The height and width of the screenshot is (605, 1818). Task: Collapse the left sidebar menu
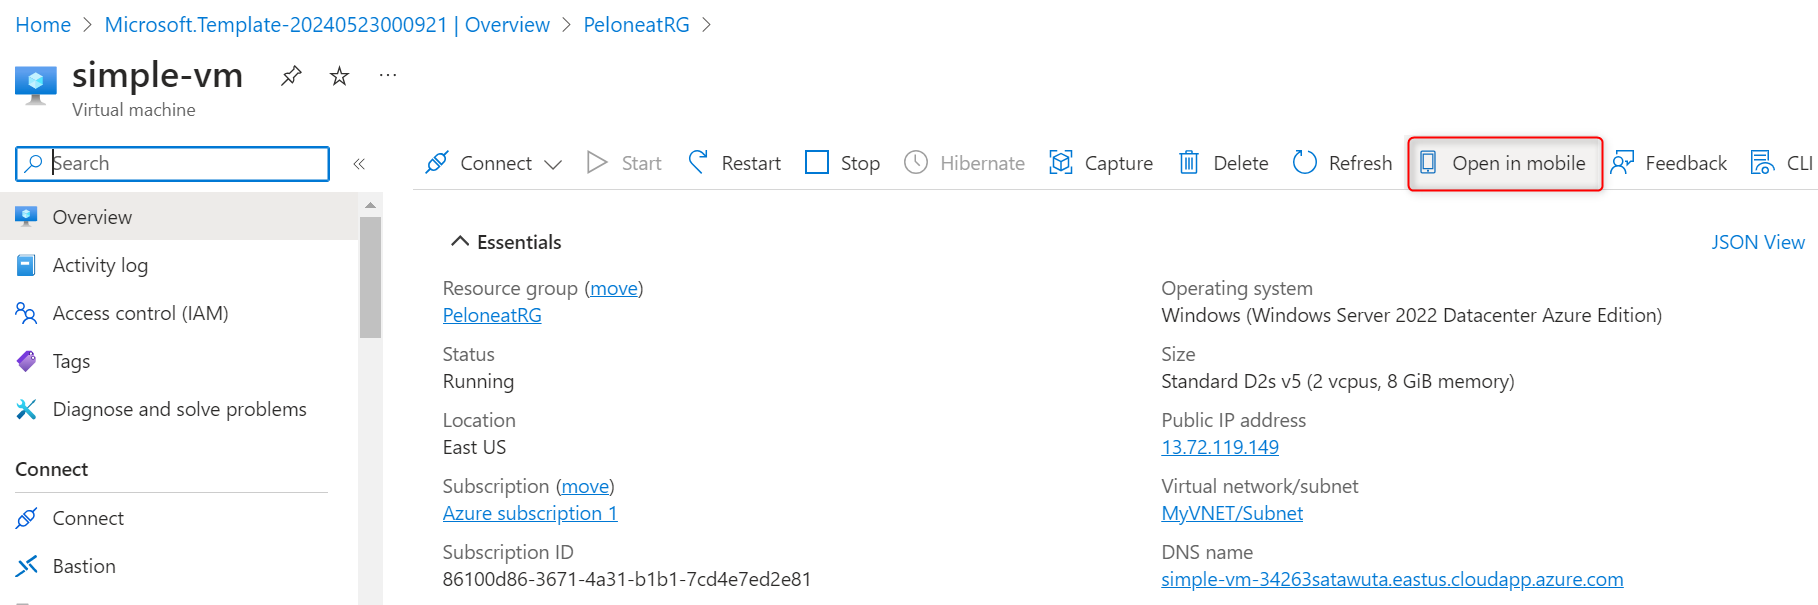(359, 164)
